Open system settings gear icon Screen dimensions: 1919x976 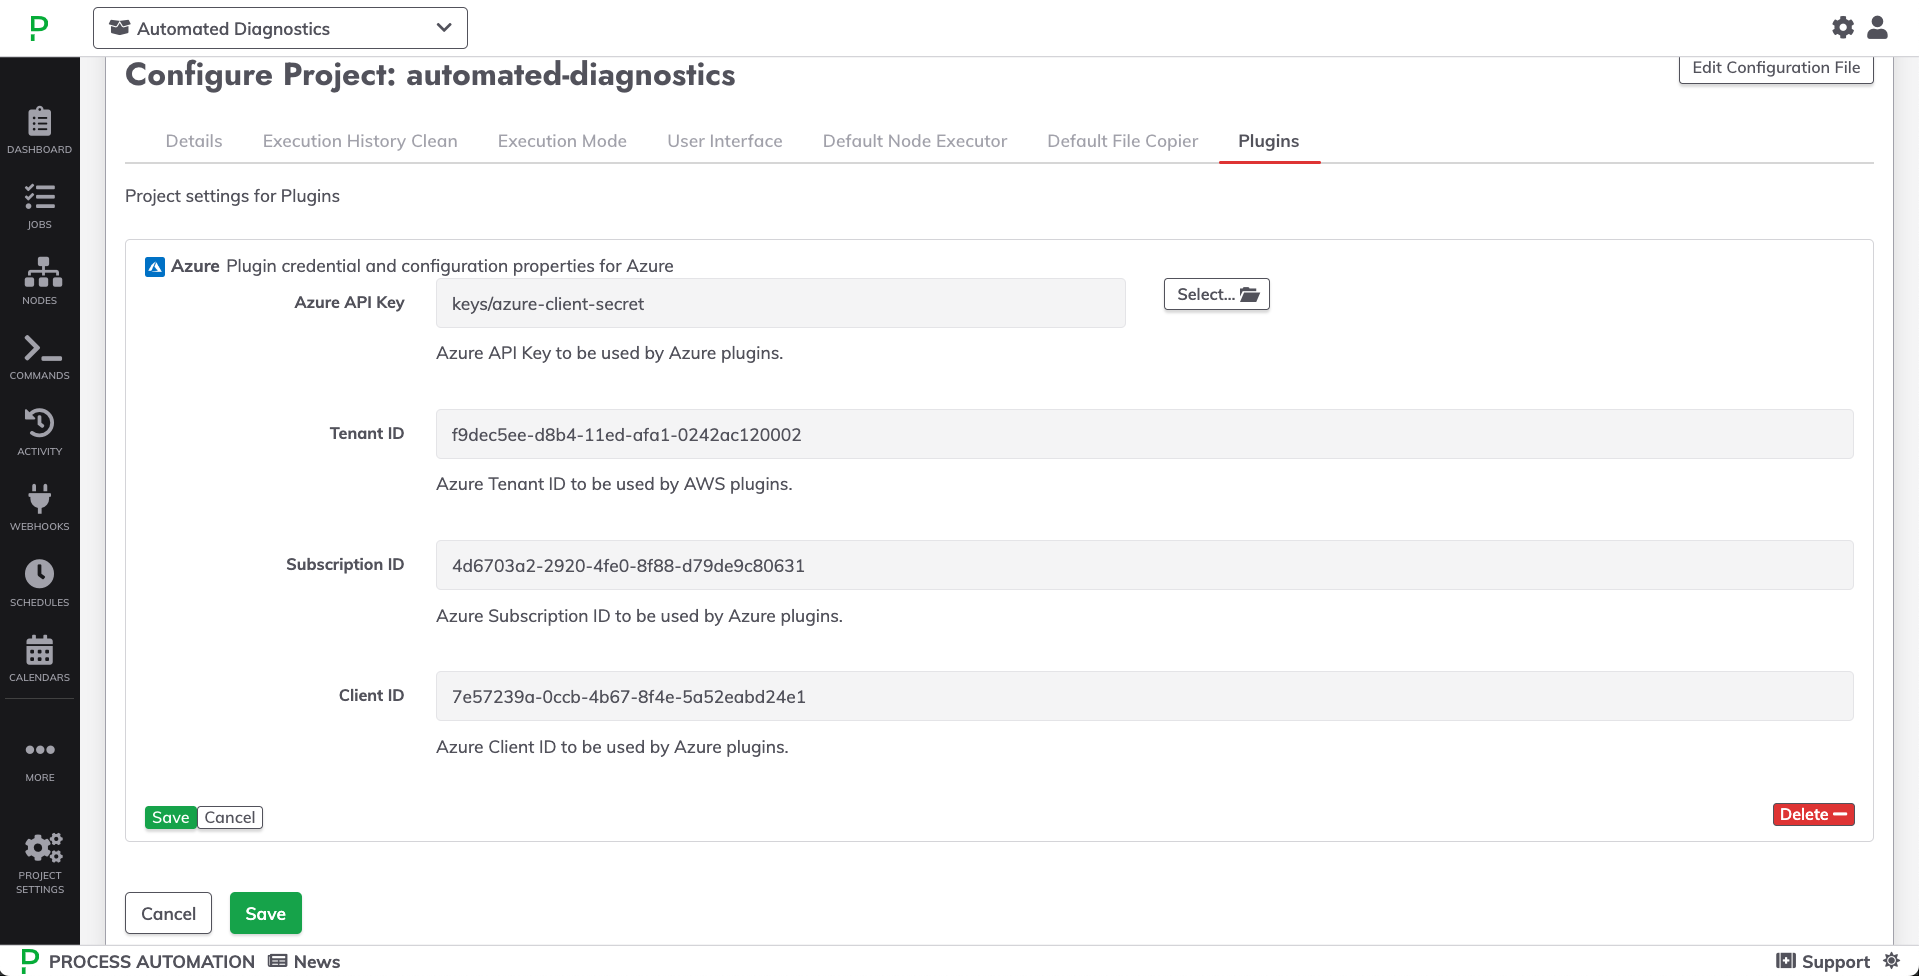(x=1843, y=28)
